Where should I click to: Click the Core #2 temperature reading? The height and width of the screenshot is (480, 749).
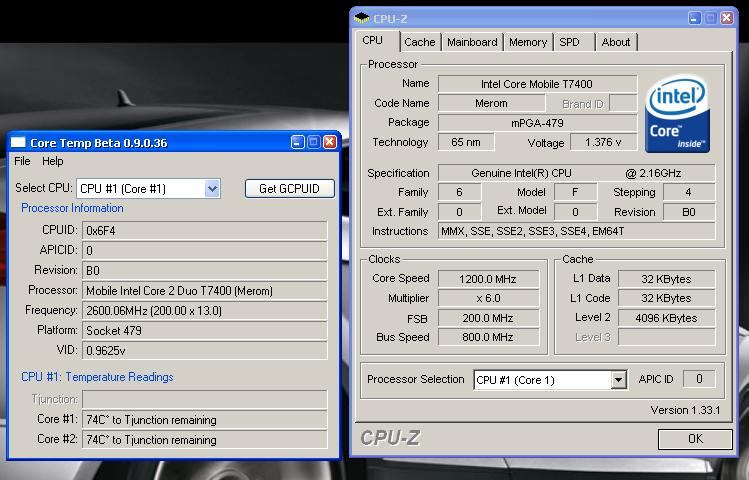[204, 440]
